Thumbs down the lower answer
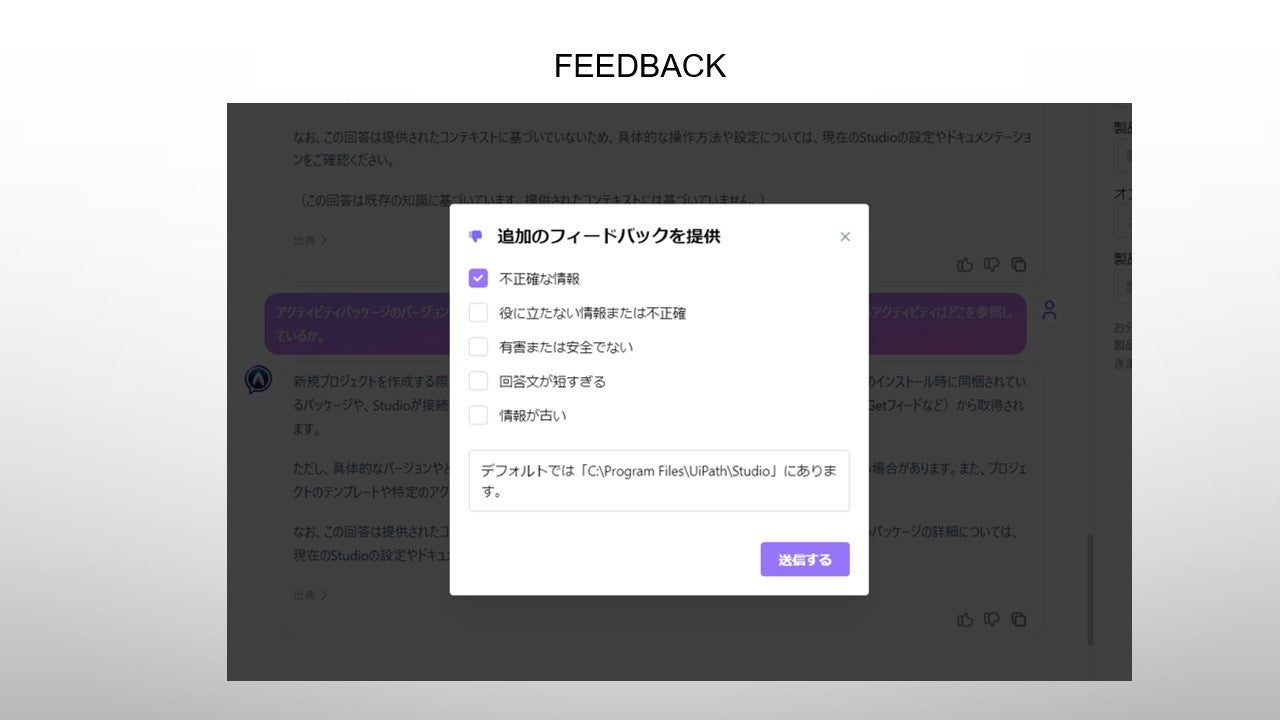 pyautogui.click(x=992, y=619)
